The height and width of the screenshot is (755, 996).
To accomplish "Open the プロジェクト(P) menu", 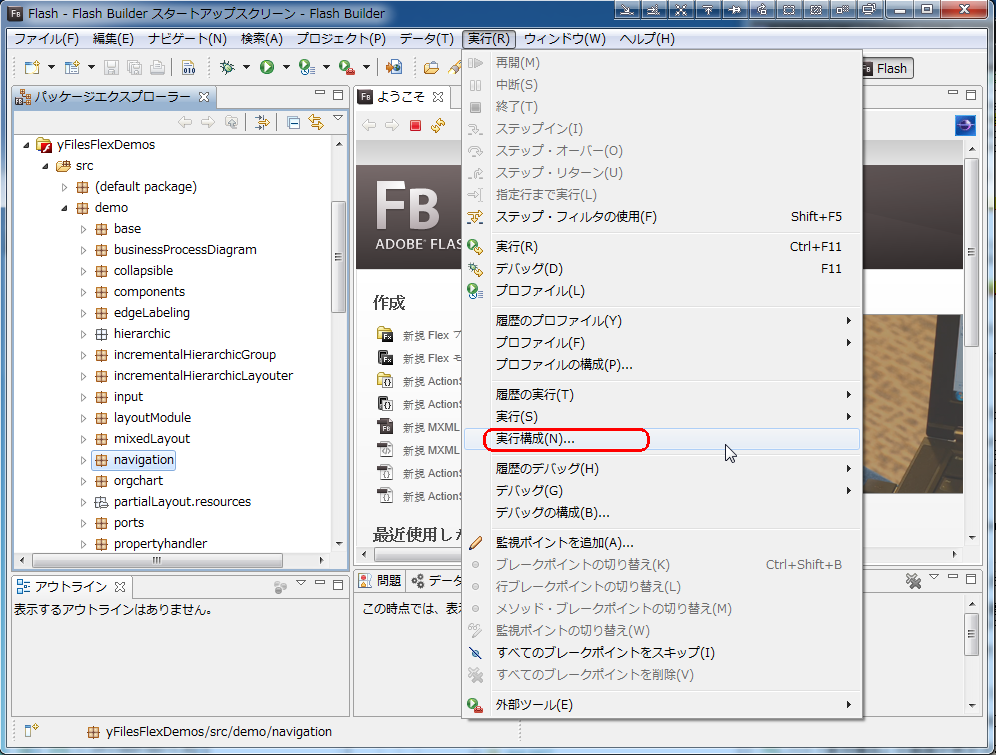I will click(x=341, y=39).
